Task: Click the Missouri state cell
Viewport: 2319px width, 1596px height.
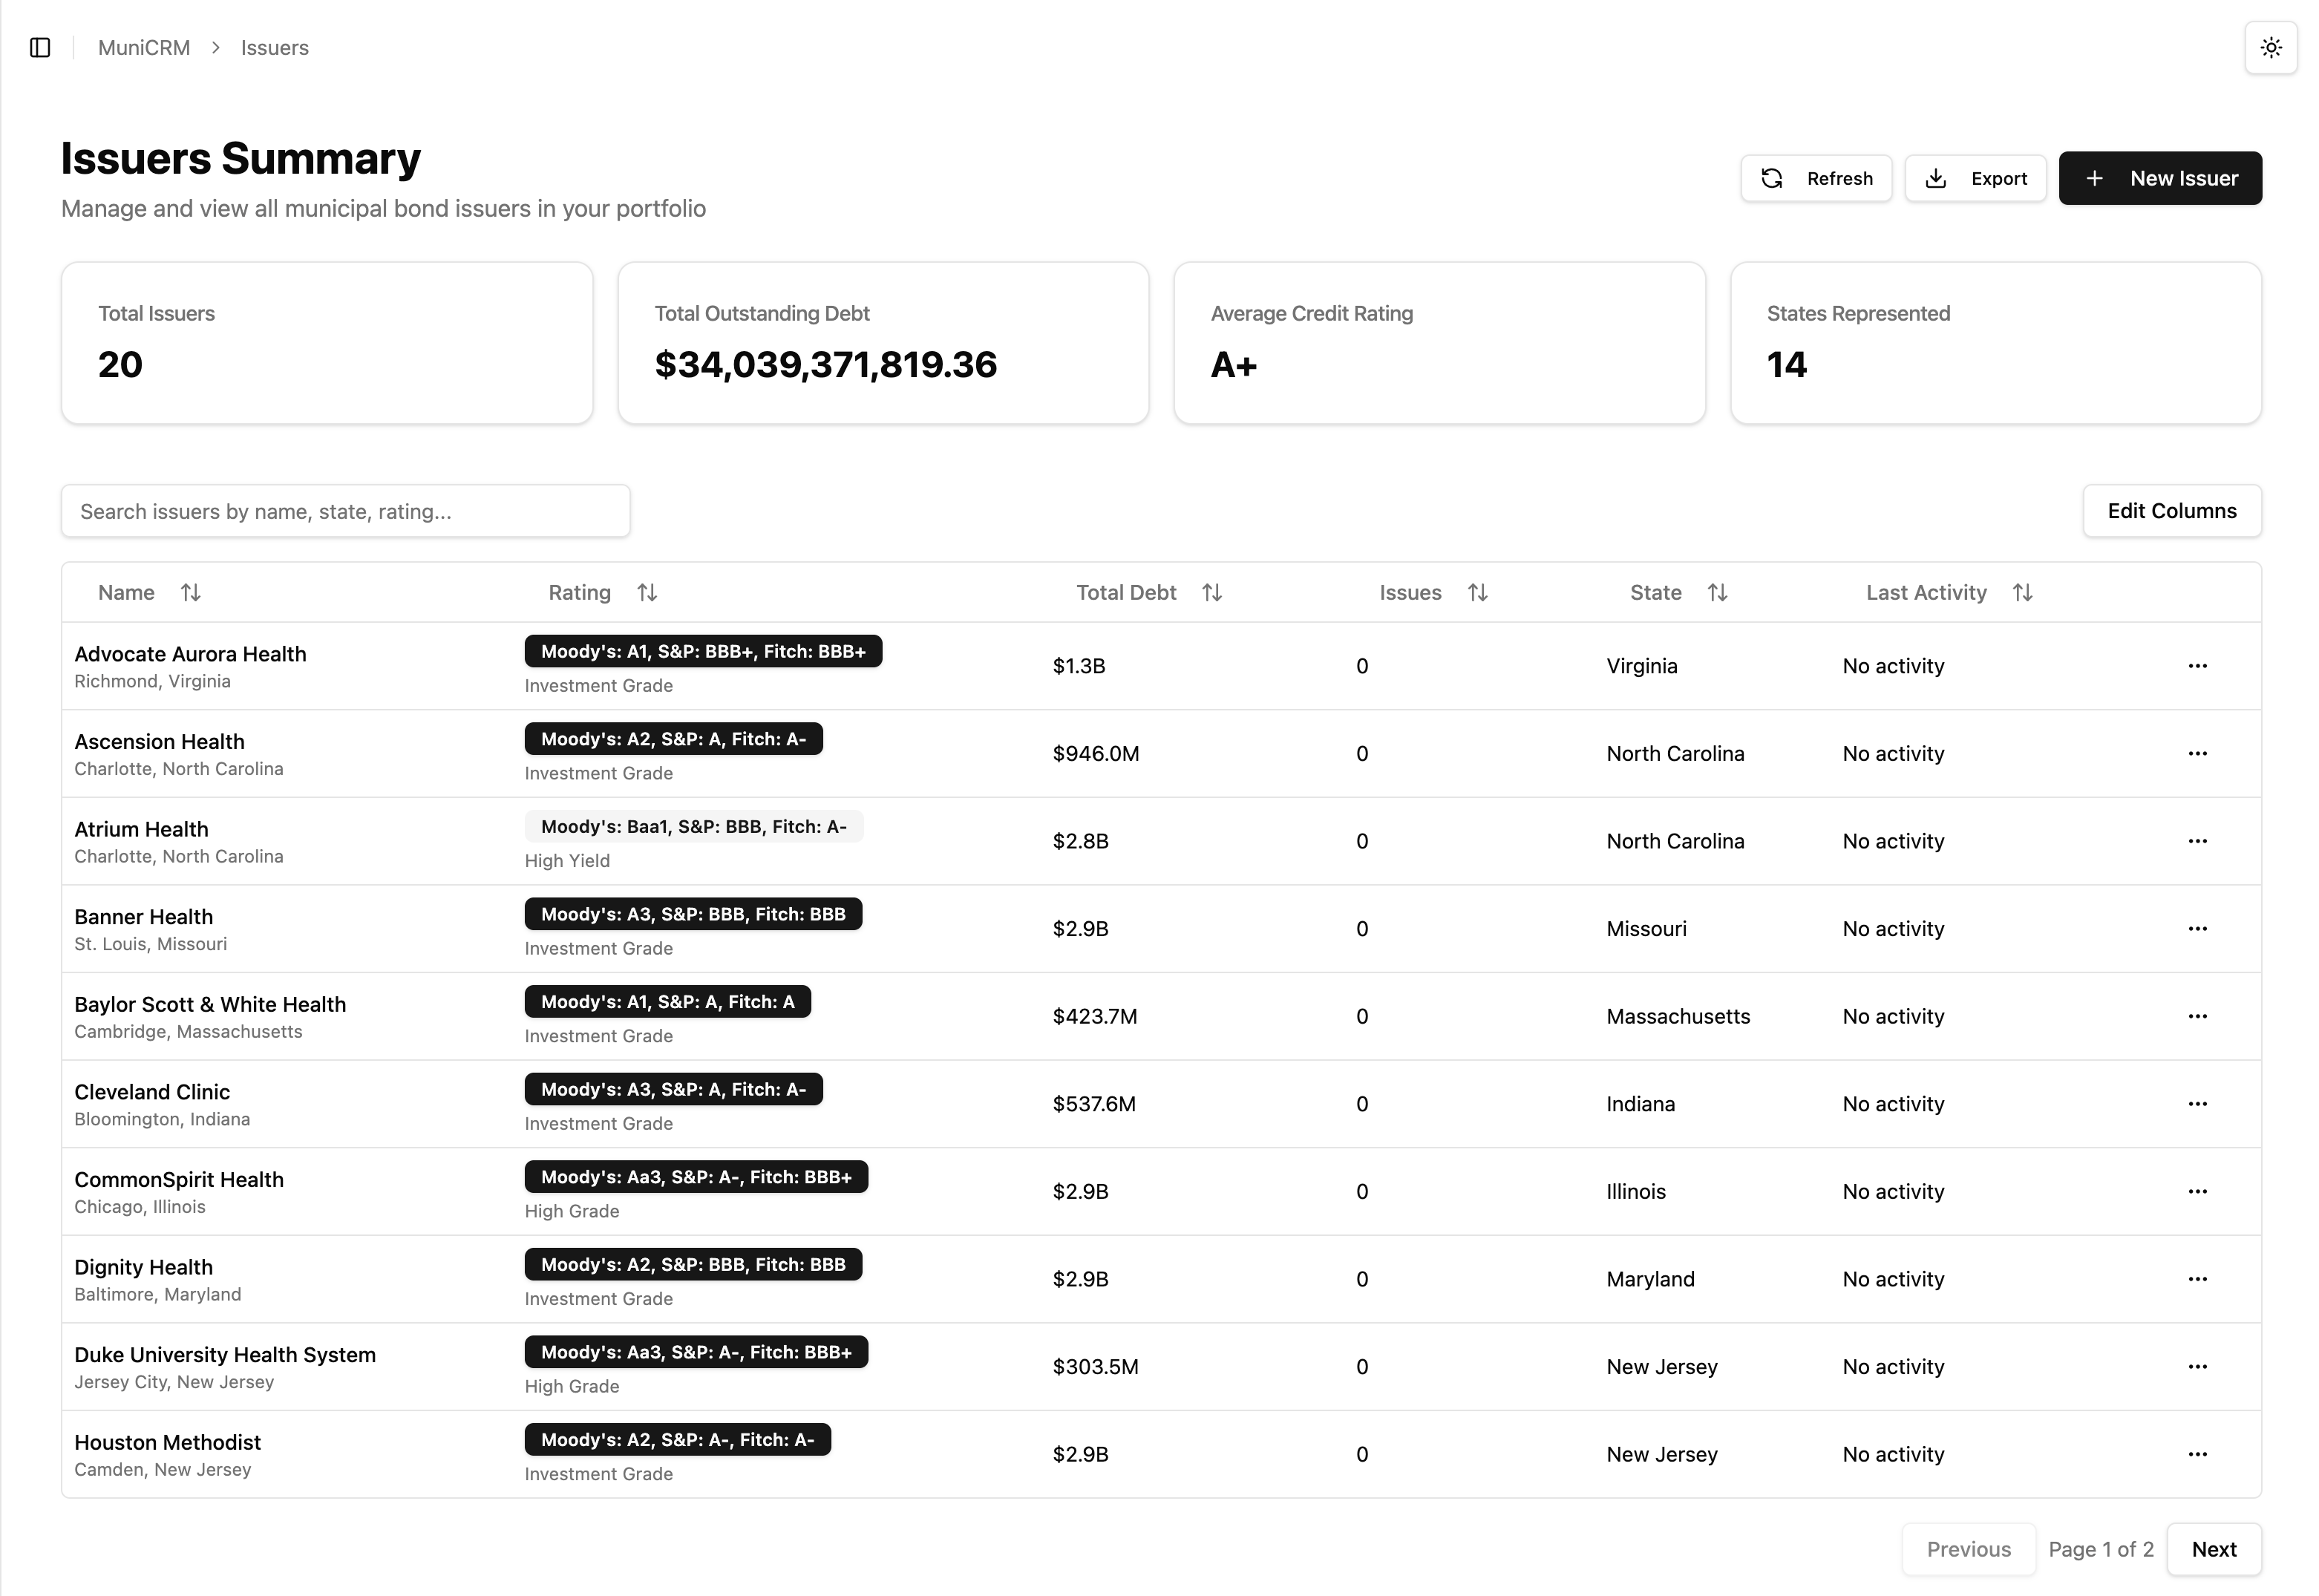Action: 1647,929
